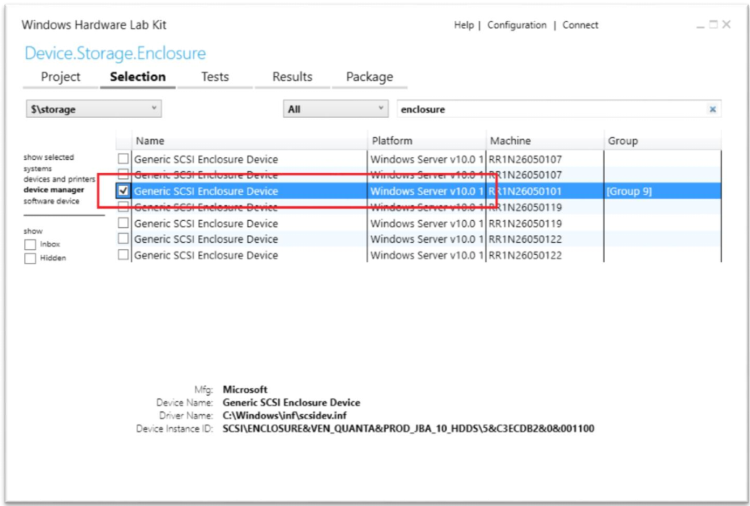The width and height of the screenshot is (750, 506).
Task: Check last enclosure device on RR1N26050122
Action: (x=123, y=255)
